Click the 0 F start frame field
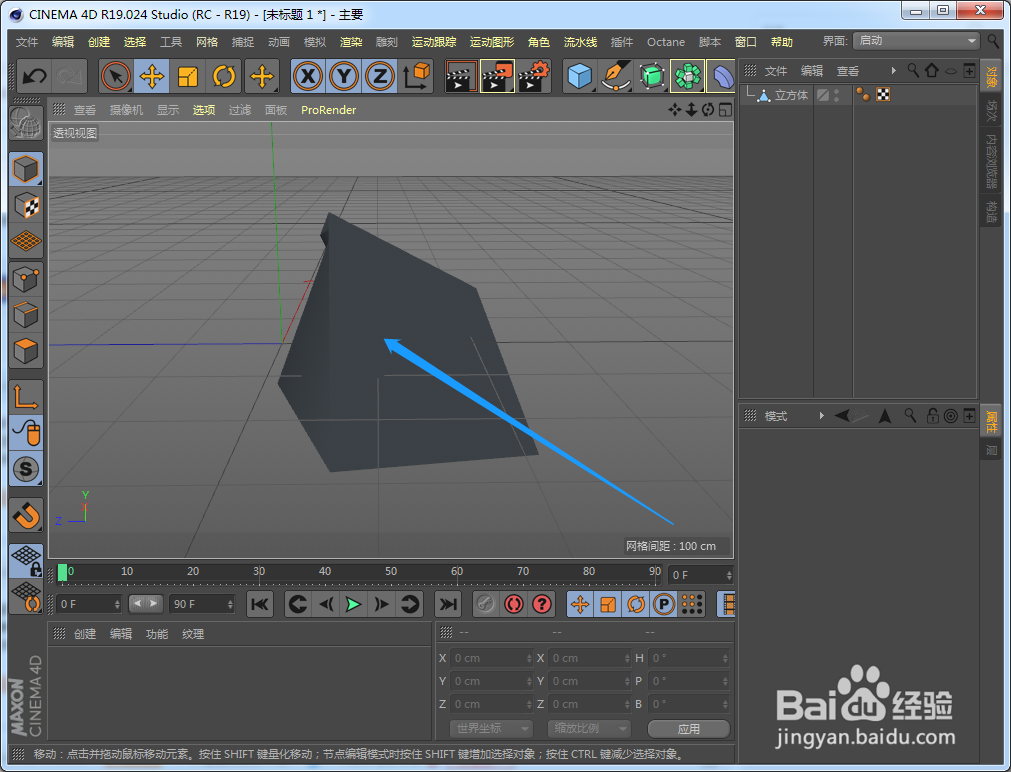The height and width of the screenshot is (772, 1011). point(89,604)
